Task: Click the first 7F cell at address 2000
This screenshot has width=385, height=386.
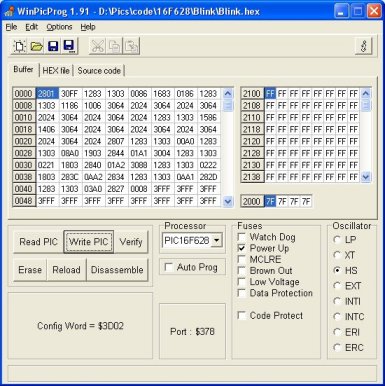Action: [270, 201]
